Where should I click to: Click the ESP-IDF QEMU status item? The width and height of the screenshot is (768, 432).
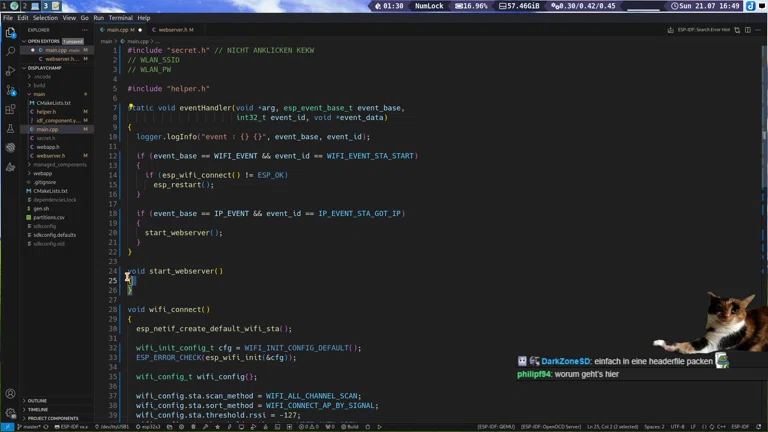point(496,427)
